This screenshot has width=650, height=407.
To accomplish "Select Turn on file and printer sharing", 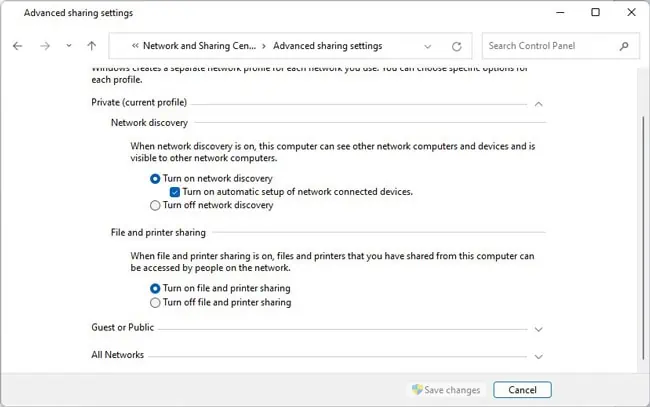I will coord(155,288).
